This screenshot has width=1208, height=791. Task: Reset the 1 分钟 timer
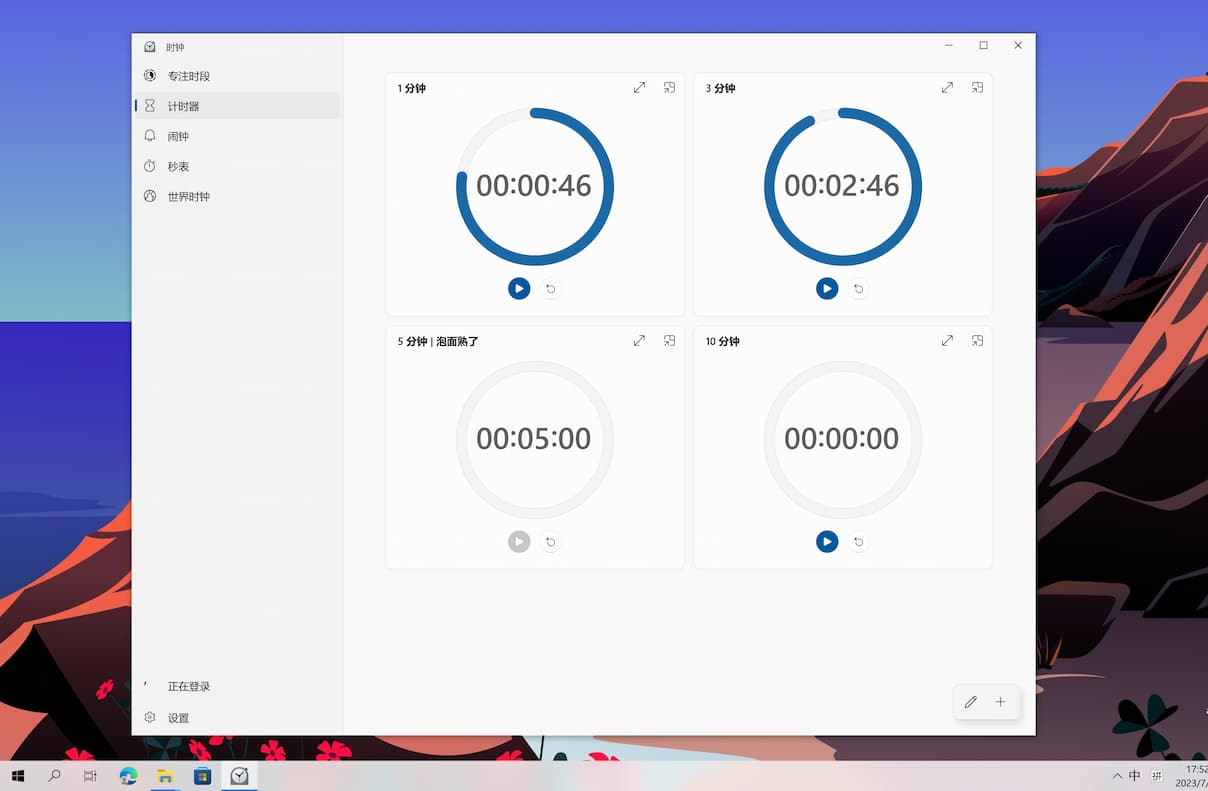550,289
